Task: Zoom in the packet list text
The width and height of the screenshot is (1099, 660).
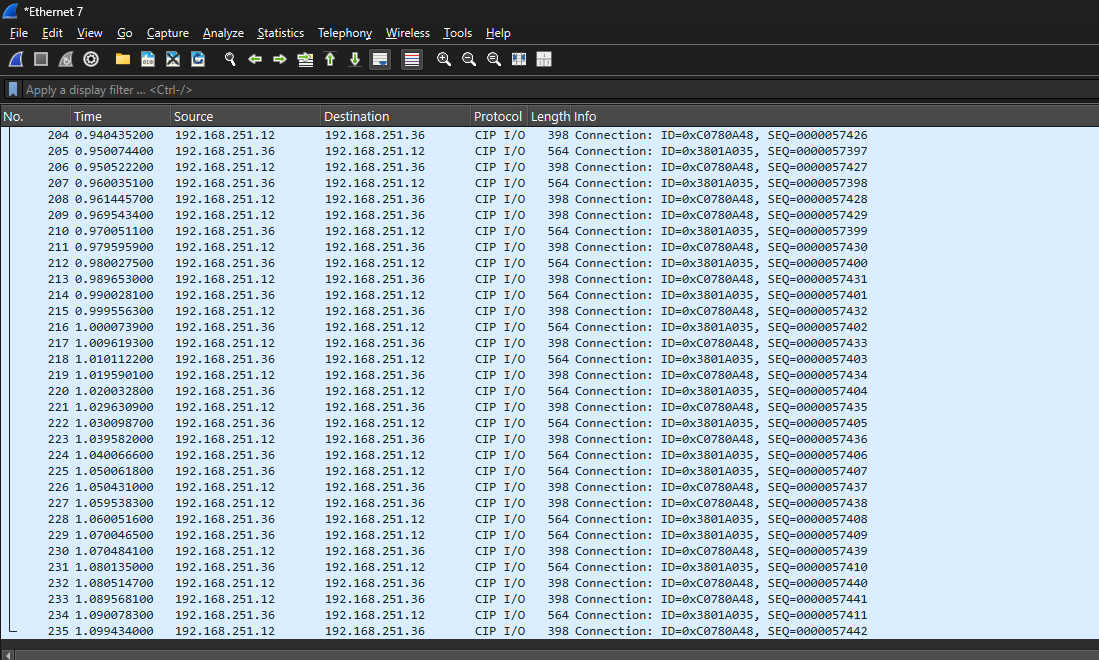Action: 444,60
